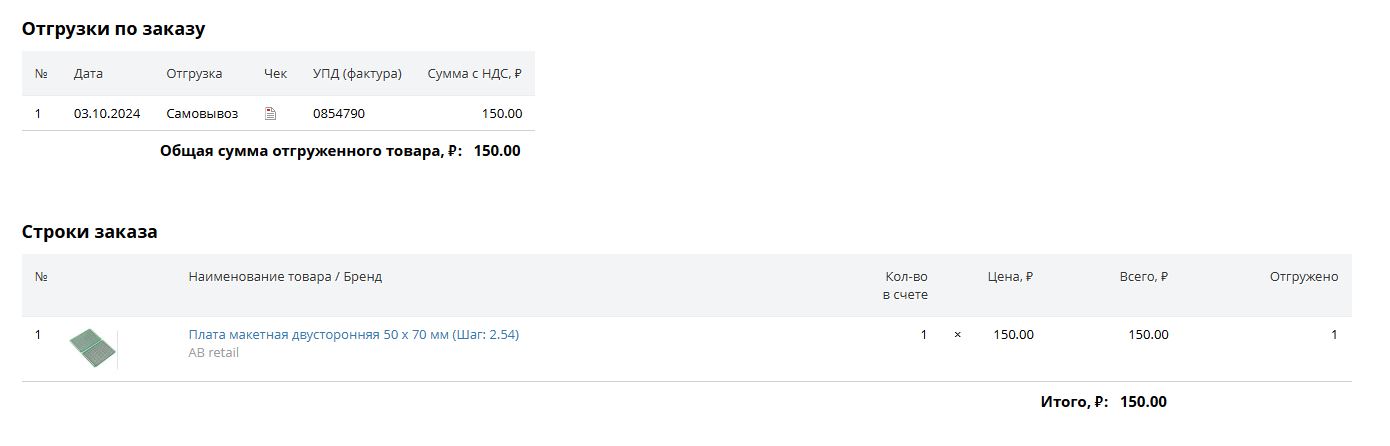This screenshot has height=446, width=1390.
Task: Select the Строки заказа section heading
Action: (x=90, y=232)
